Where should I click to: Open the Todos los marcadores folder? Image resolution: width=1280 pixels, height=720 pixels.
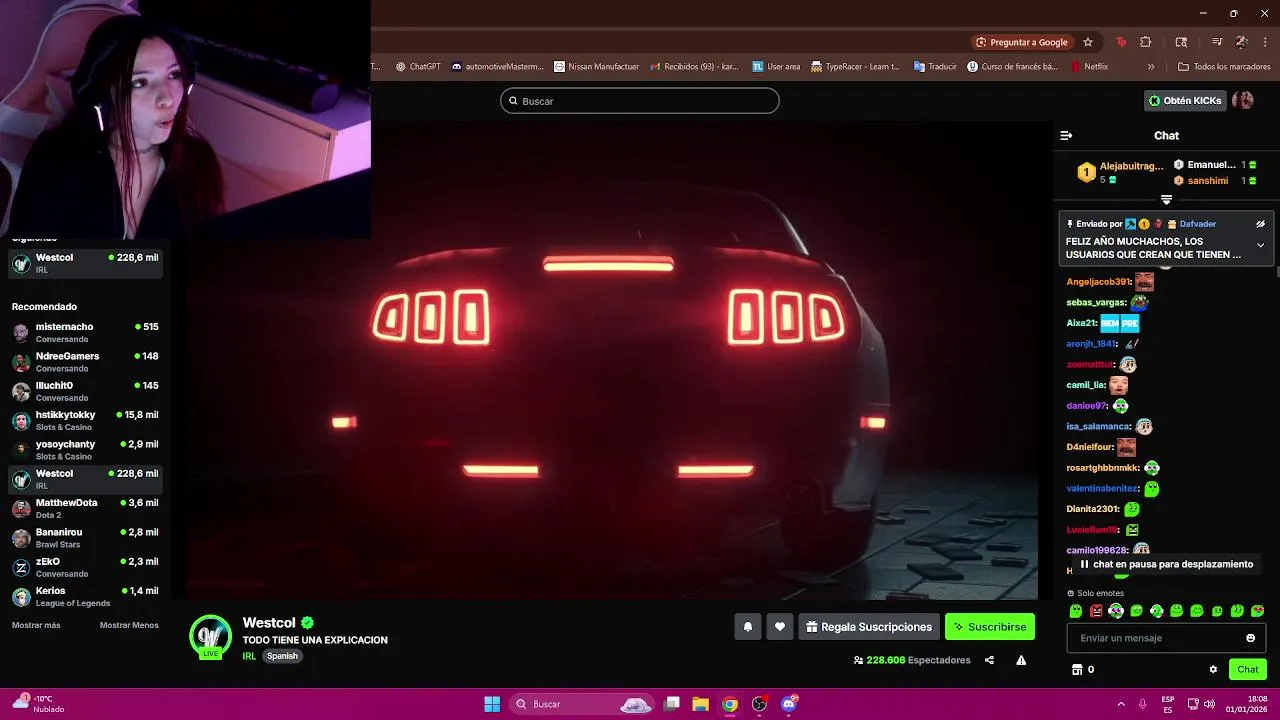(1224, 67)
